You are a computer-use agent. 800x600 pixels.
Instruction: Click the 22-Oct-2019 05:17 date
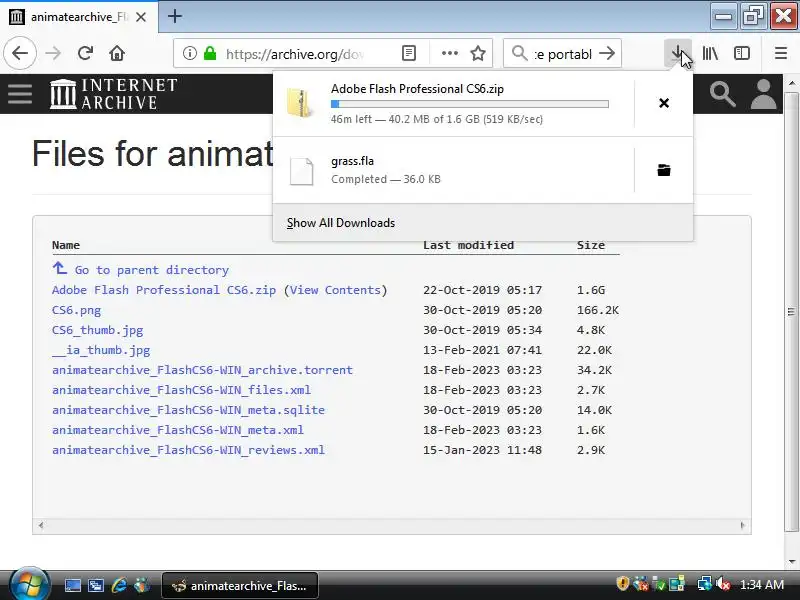click(482, 290)
